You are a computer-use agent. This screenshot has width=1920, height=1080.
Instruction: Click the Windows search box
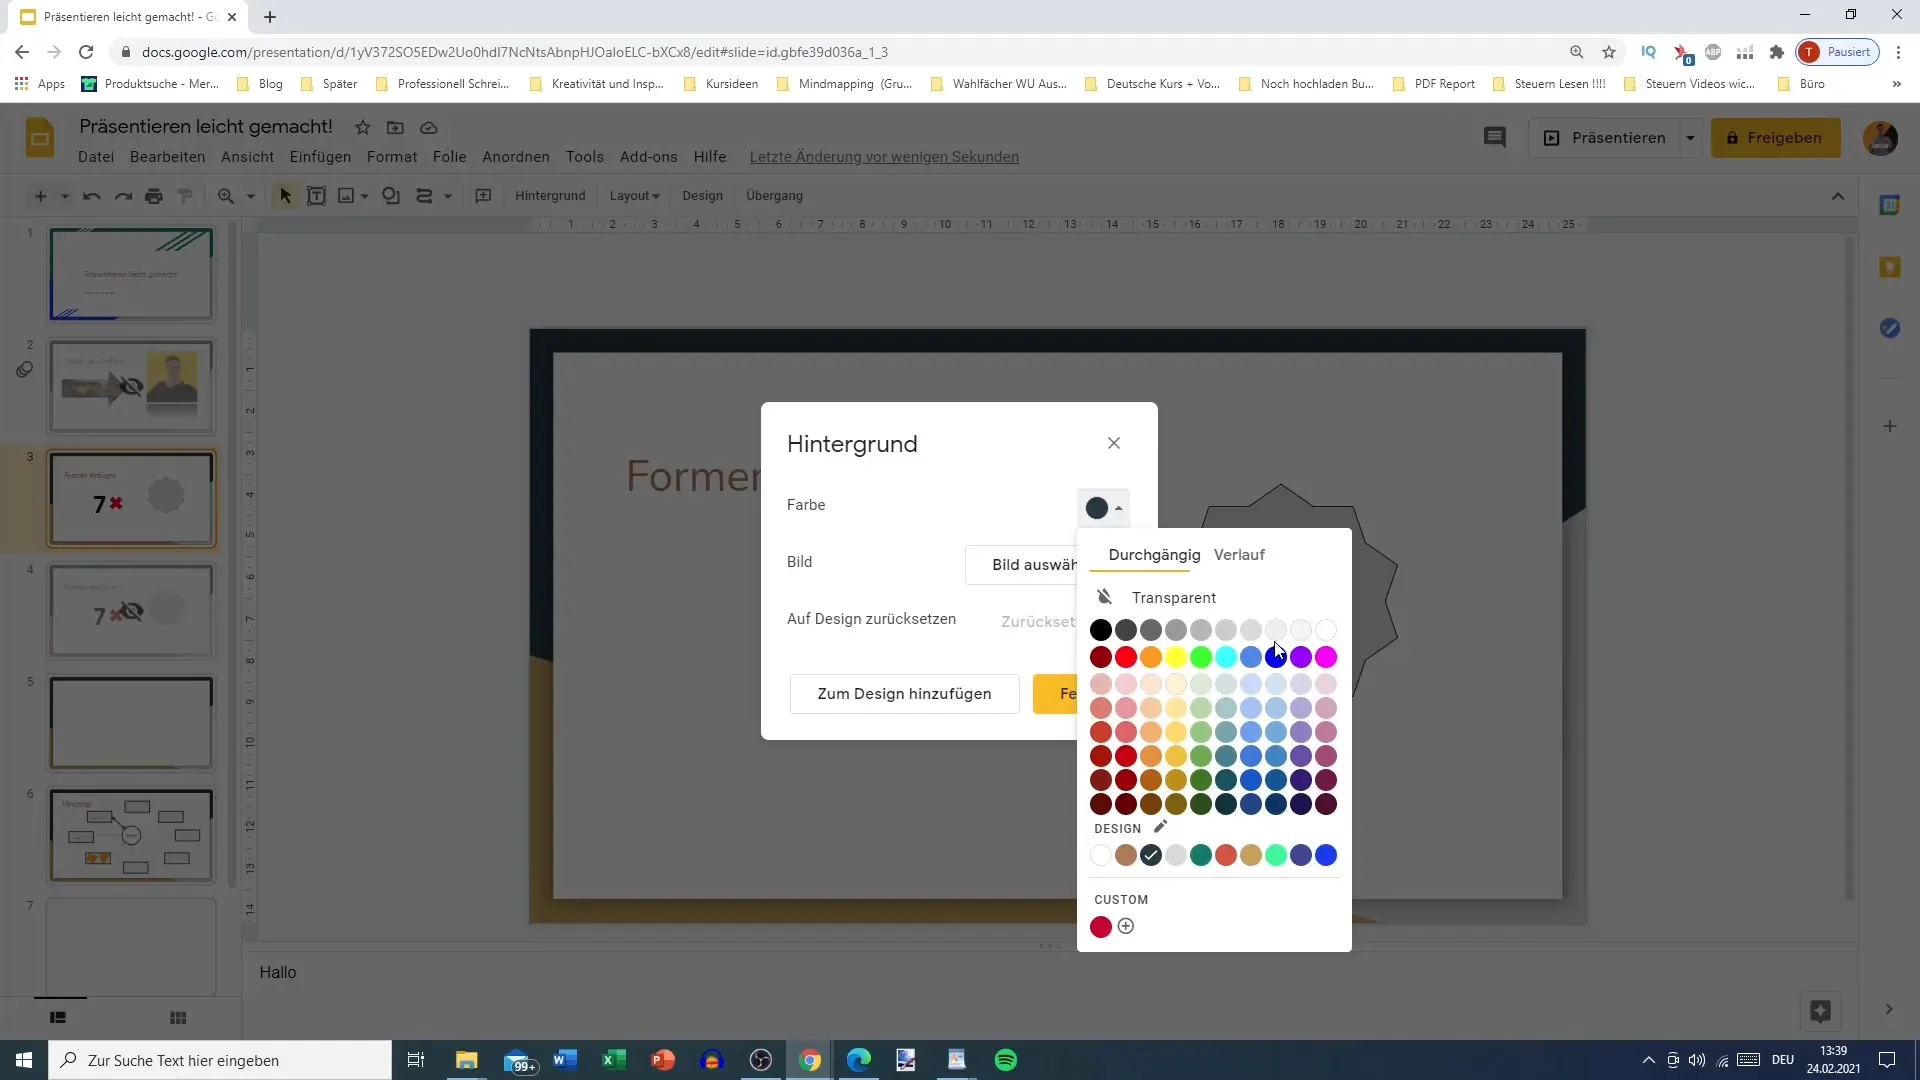pyautogui.click(x=220, y=1060)
